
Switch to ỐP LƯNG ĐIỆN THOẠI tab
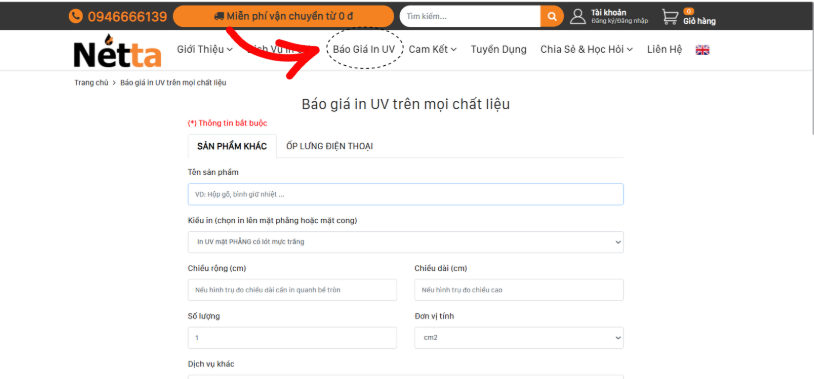(330, 146)
